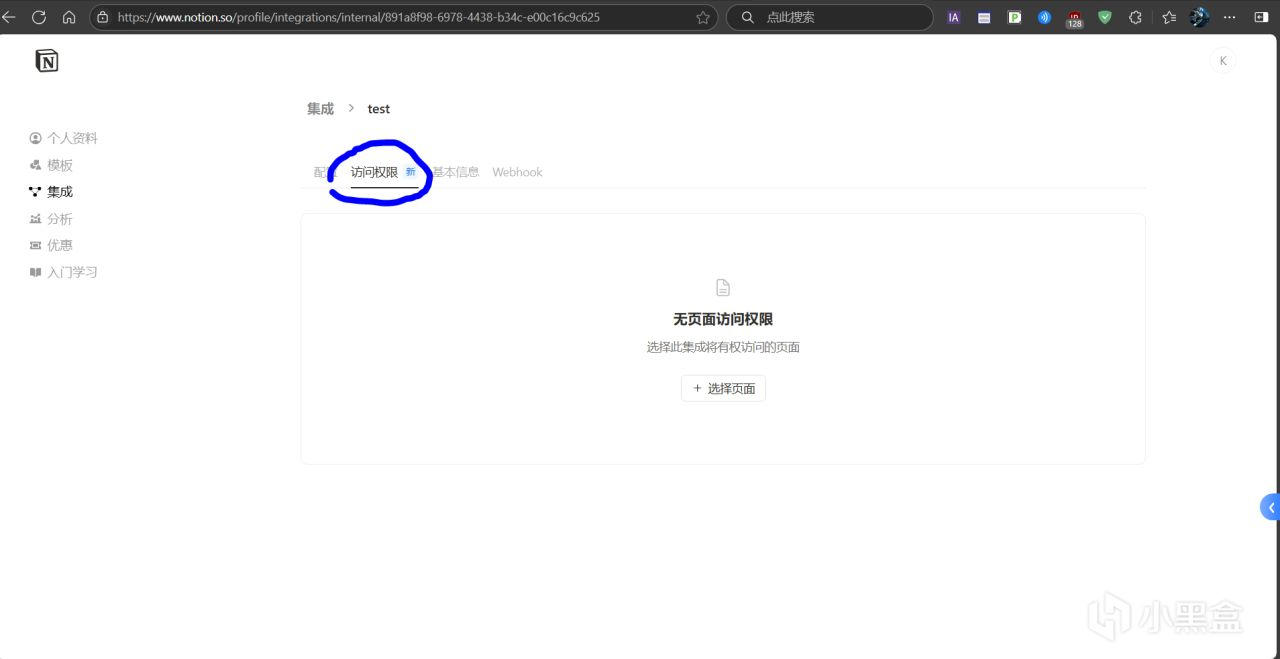The height and width of the screenshot is (659, 1280).
Task: Open the Favorites list icon
Action: [x=1169, y=17]
